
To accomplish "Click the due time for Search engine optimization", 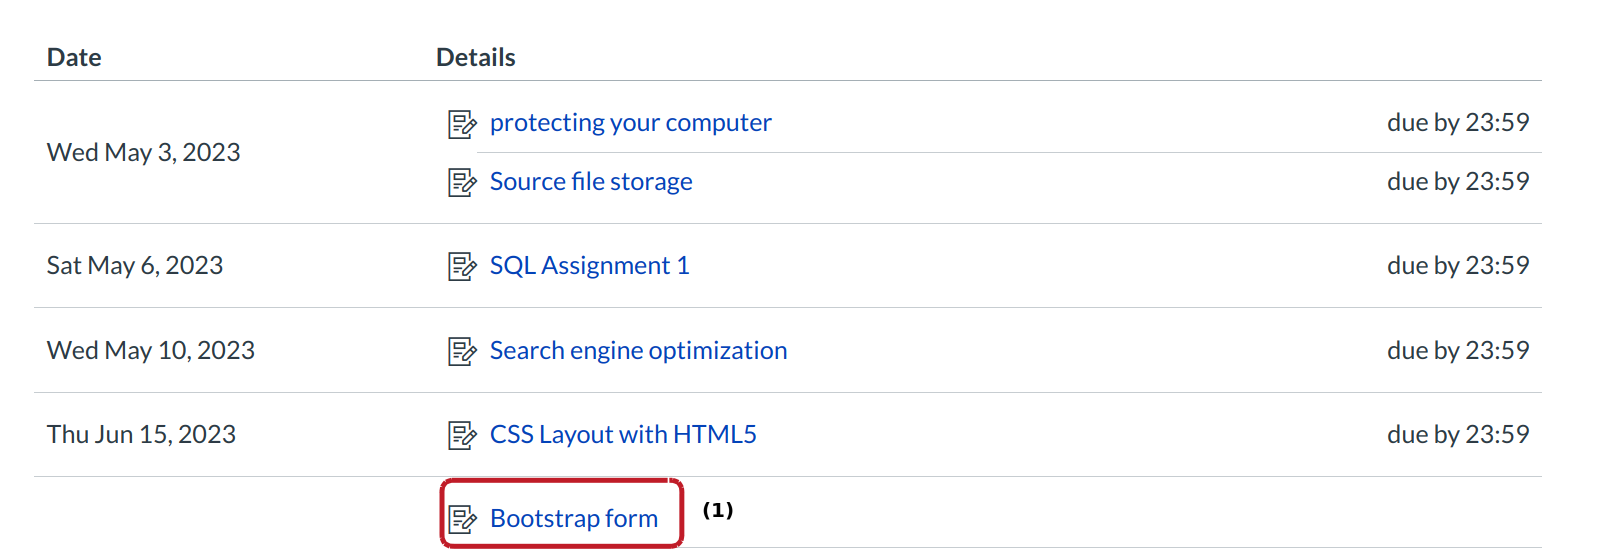I will click(x=1457, y=351).
